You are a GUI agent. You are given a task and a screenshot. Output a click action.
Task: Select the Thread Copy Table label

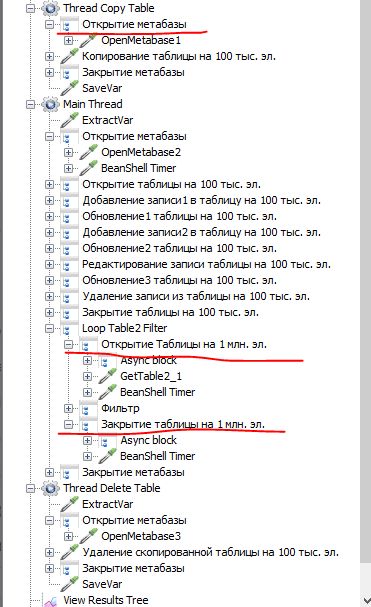pyautogui.click(x=108, y=8)
